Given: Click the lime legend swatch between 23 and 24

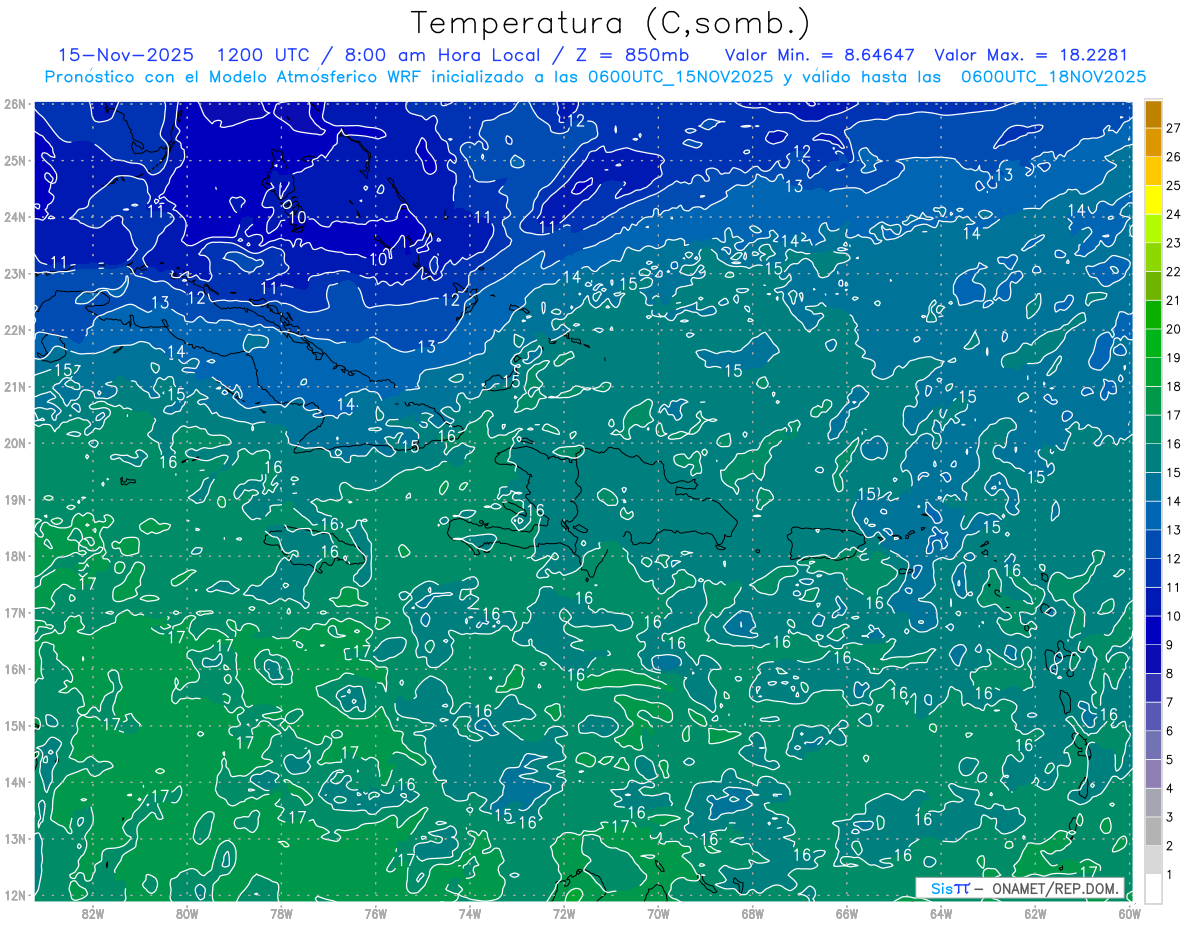Looking at the screenshot, I should coord(1154,228).
